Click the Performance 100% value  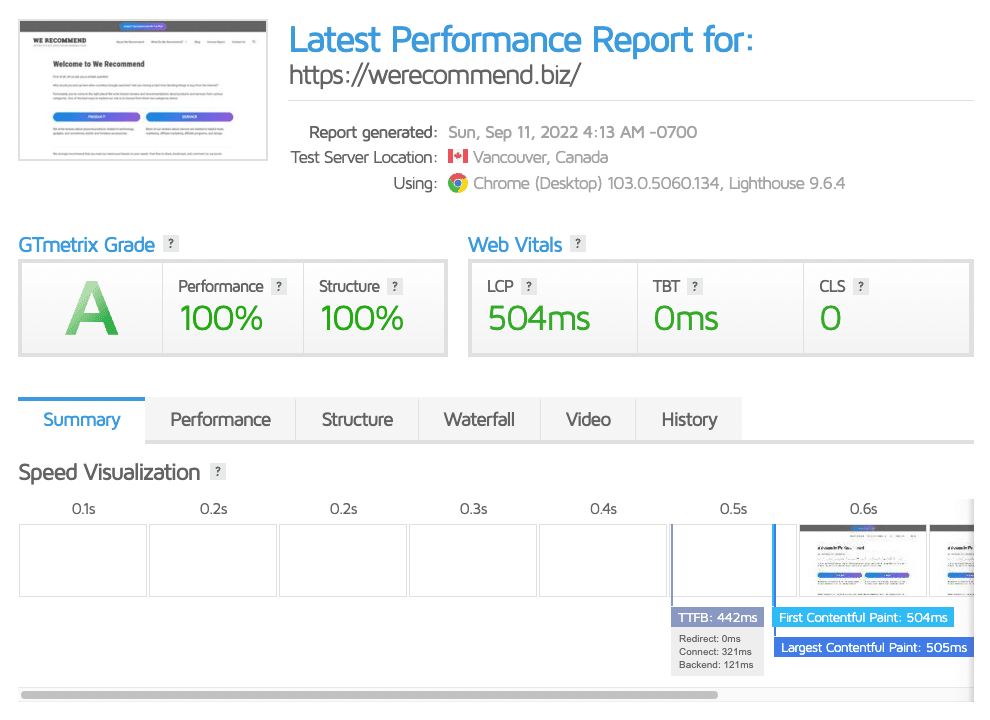(221, 318)
